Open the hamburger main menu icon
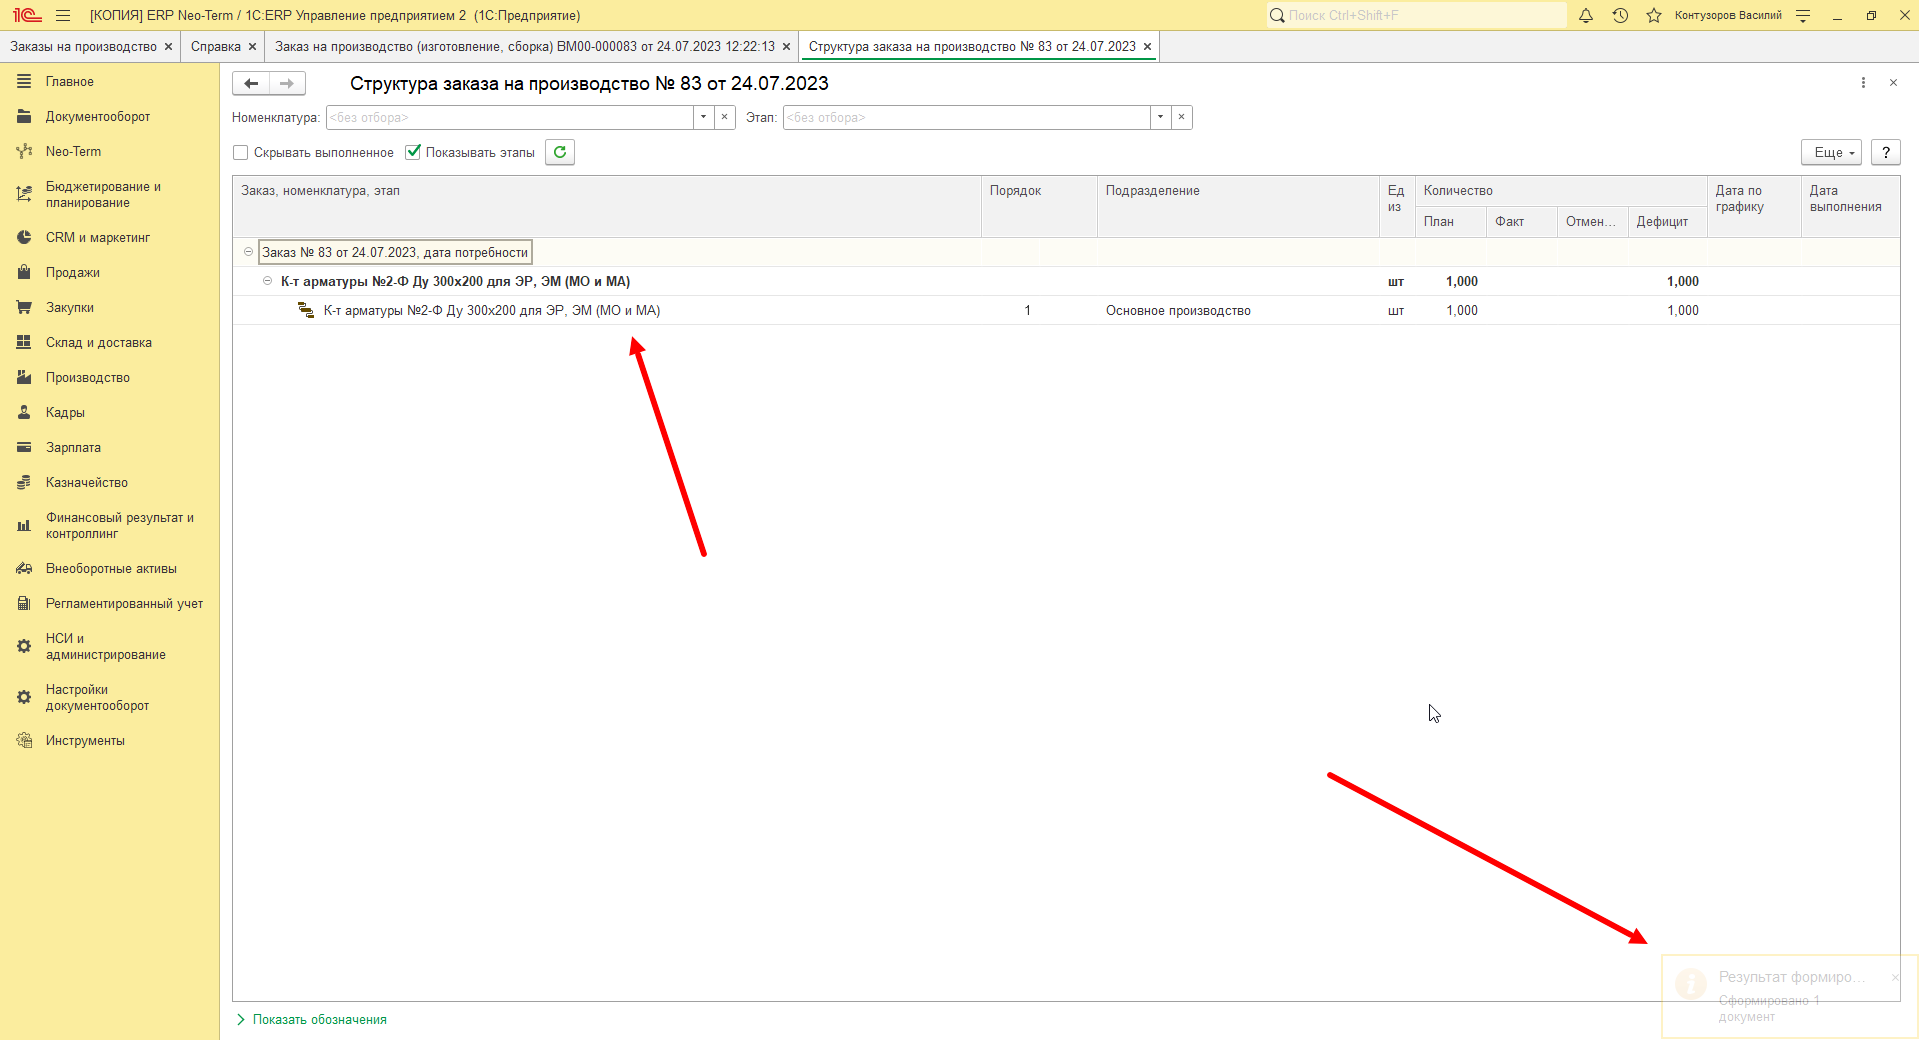Screen dimensions: 1919x1040 pos(63,15)
